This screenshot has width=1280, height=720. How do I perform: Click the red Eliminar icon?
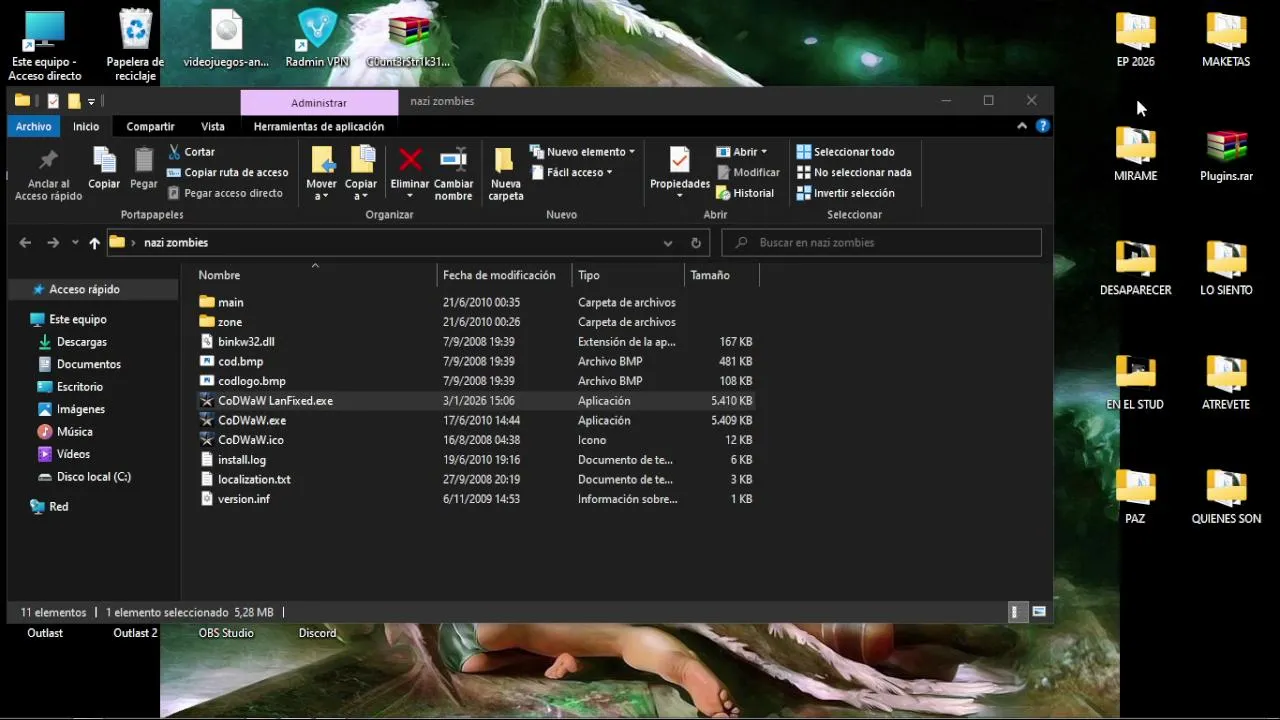click(410, 160)
